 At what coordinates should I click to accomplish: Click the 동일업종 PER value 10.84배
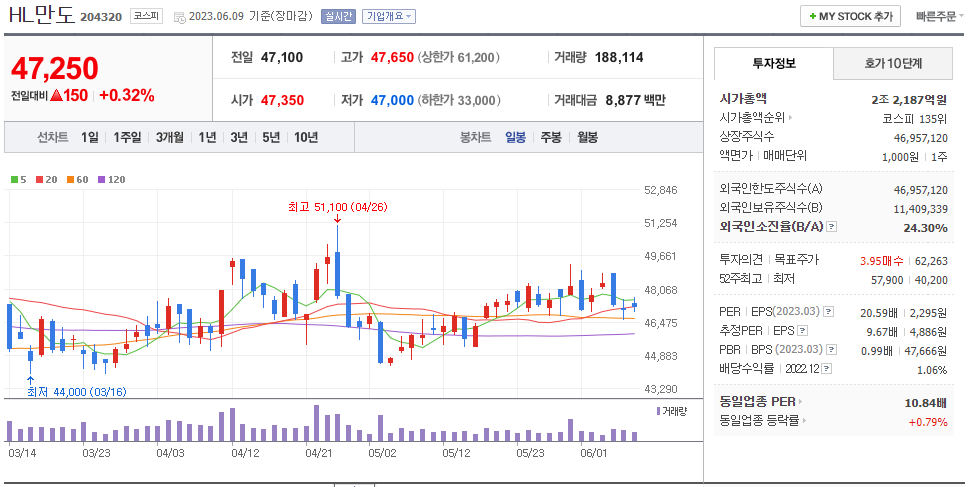(x=926, y=403)
